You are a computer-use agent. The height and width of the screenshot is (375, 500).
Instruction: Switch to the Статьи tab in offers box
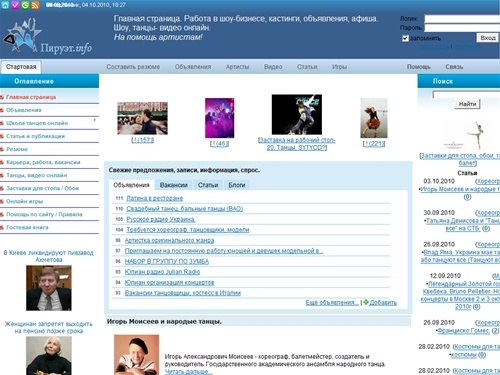tap(208, 185)
